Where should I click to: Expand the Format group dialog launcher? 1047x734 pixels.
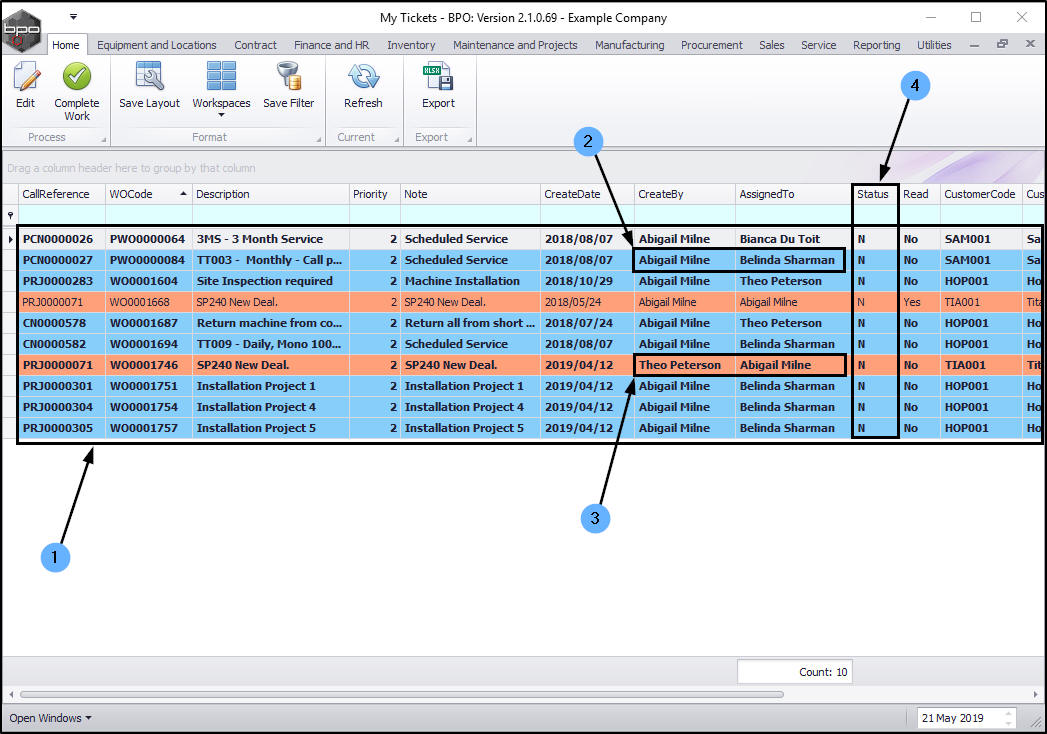(x=319, y=140)
